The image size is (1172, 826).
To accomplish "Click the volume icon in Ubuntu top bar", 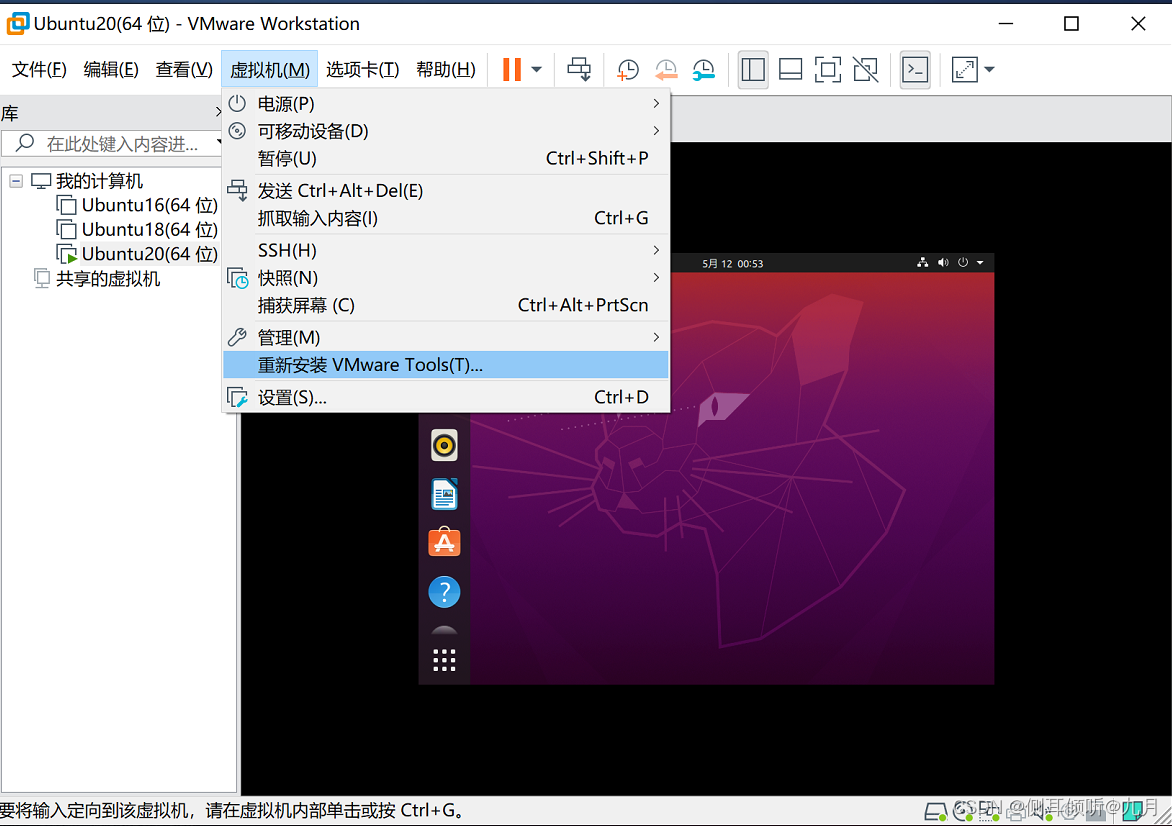I will coord(943,262).
